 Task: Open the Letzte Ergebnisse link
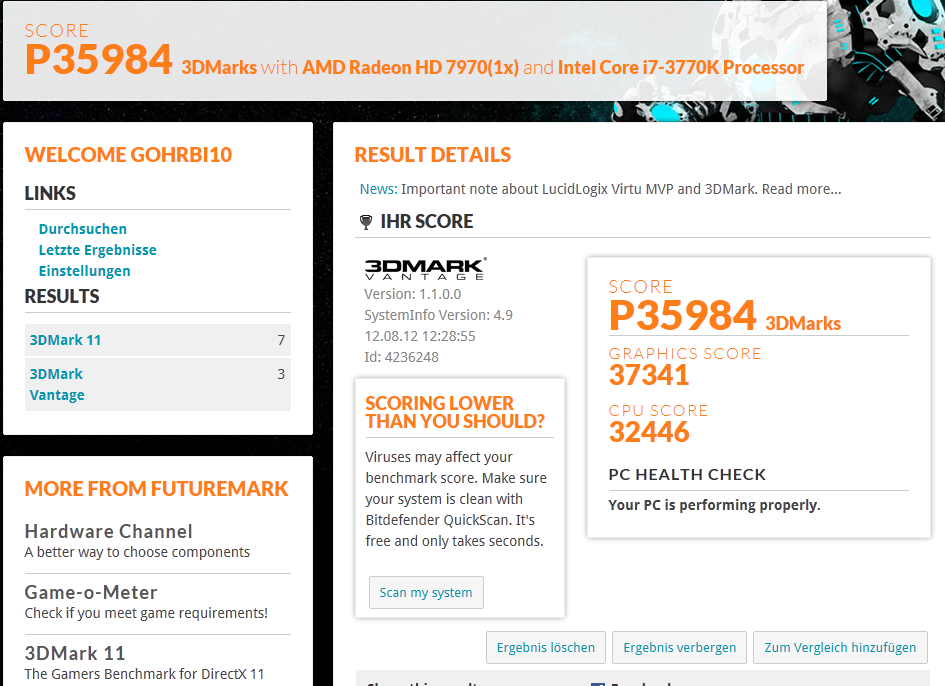[98, 250]
